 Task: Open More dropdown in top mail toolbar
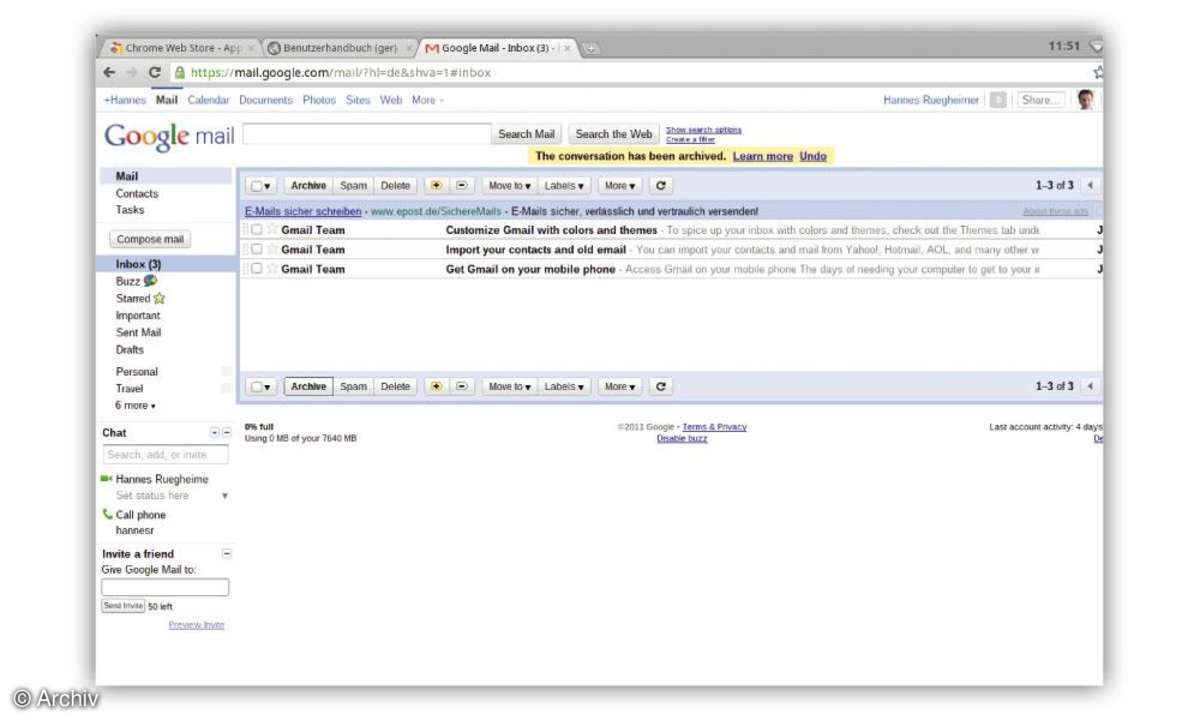(x=621, y=186)
